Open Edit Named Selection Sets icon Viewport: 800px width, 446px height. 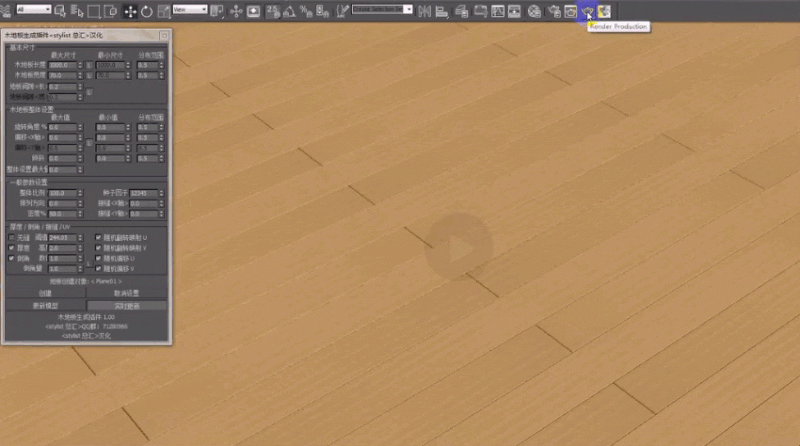342,11
